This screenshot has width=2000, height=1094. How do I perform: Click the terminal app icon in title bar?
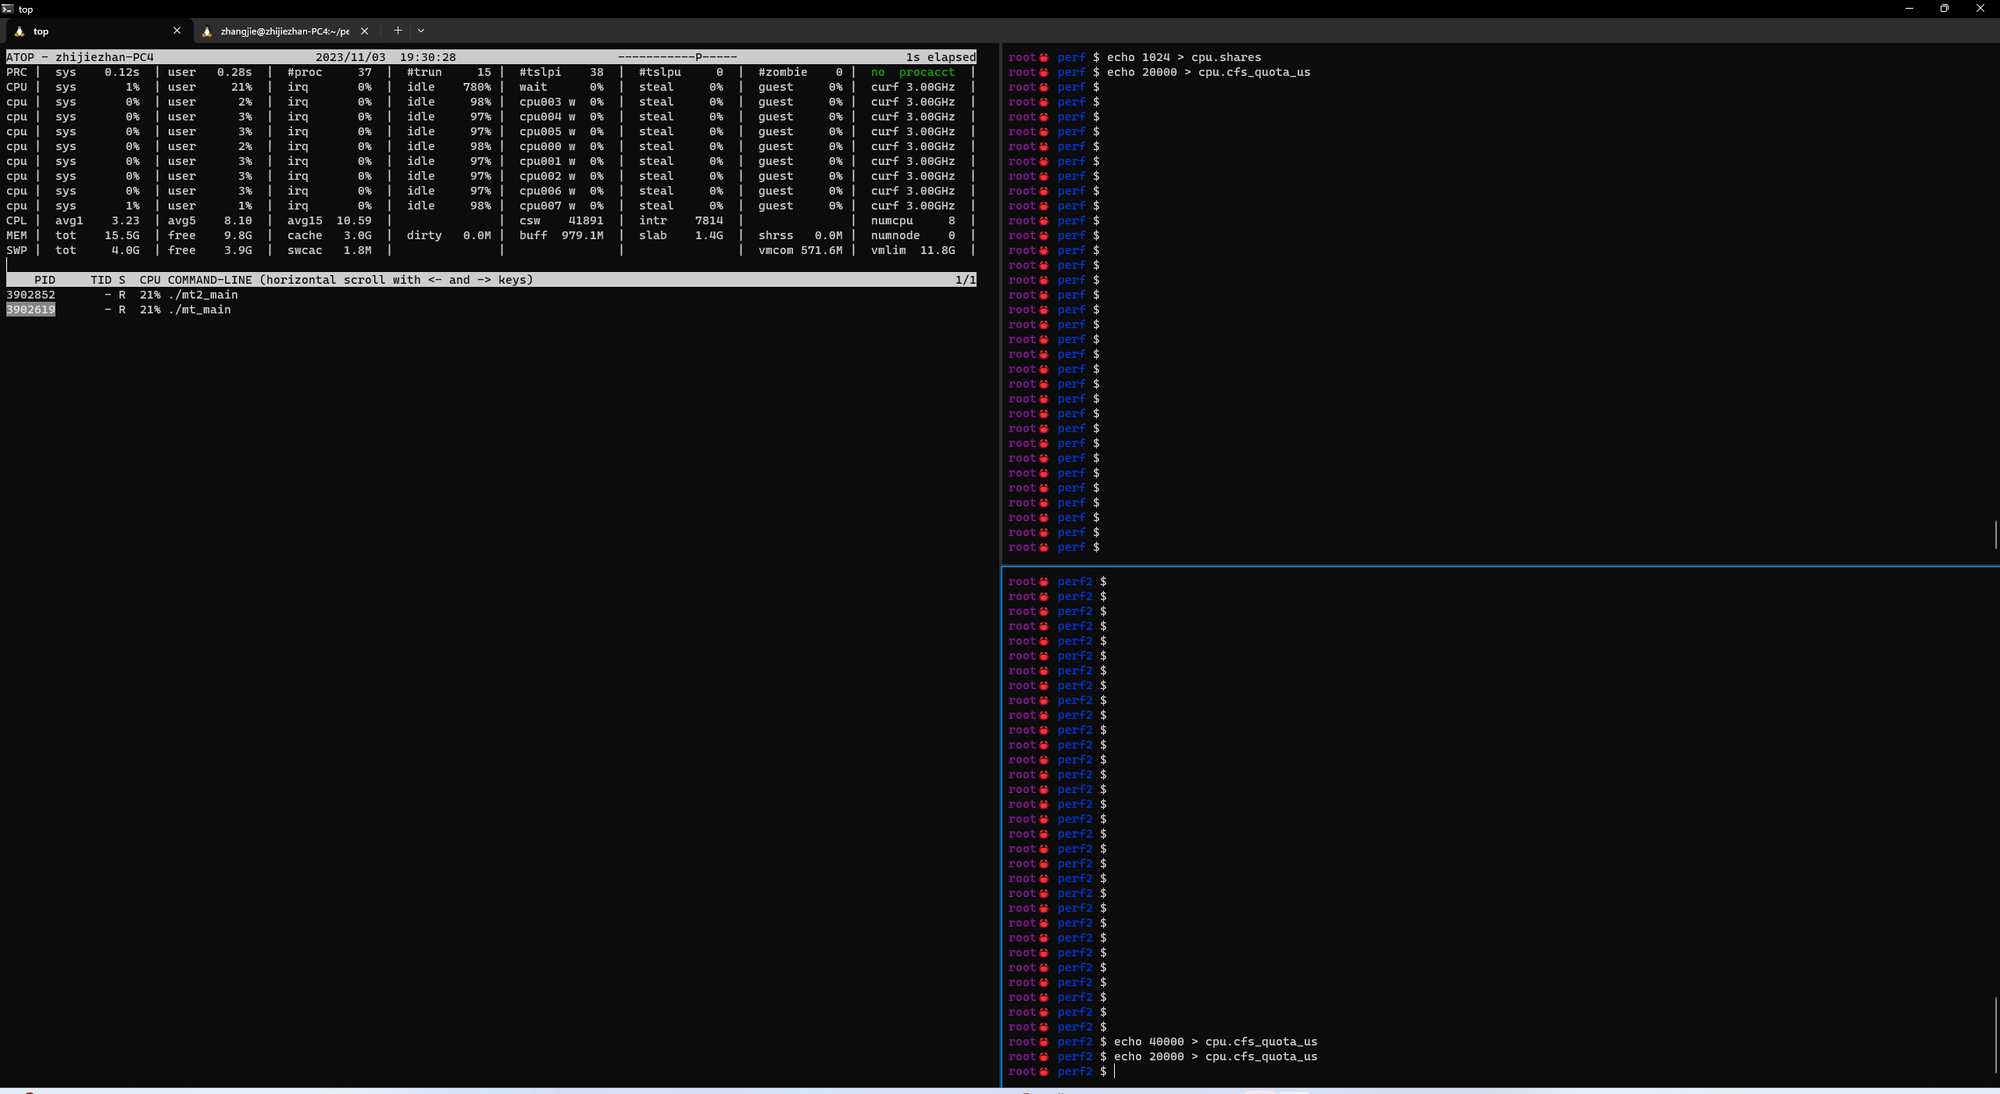click(x=8, y=8)
